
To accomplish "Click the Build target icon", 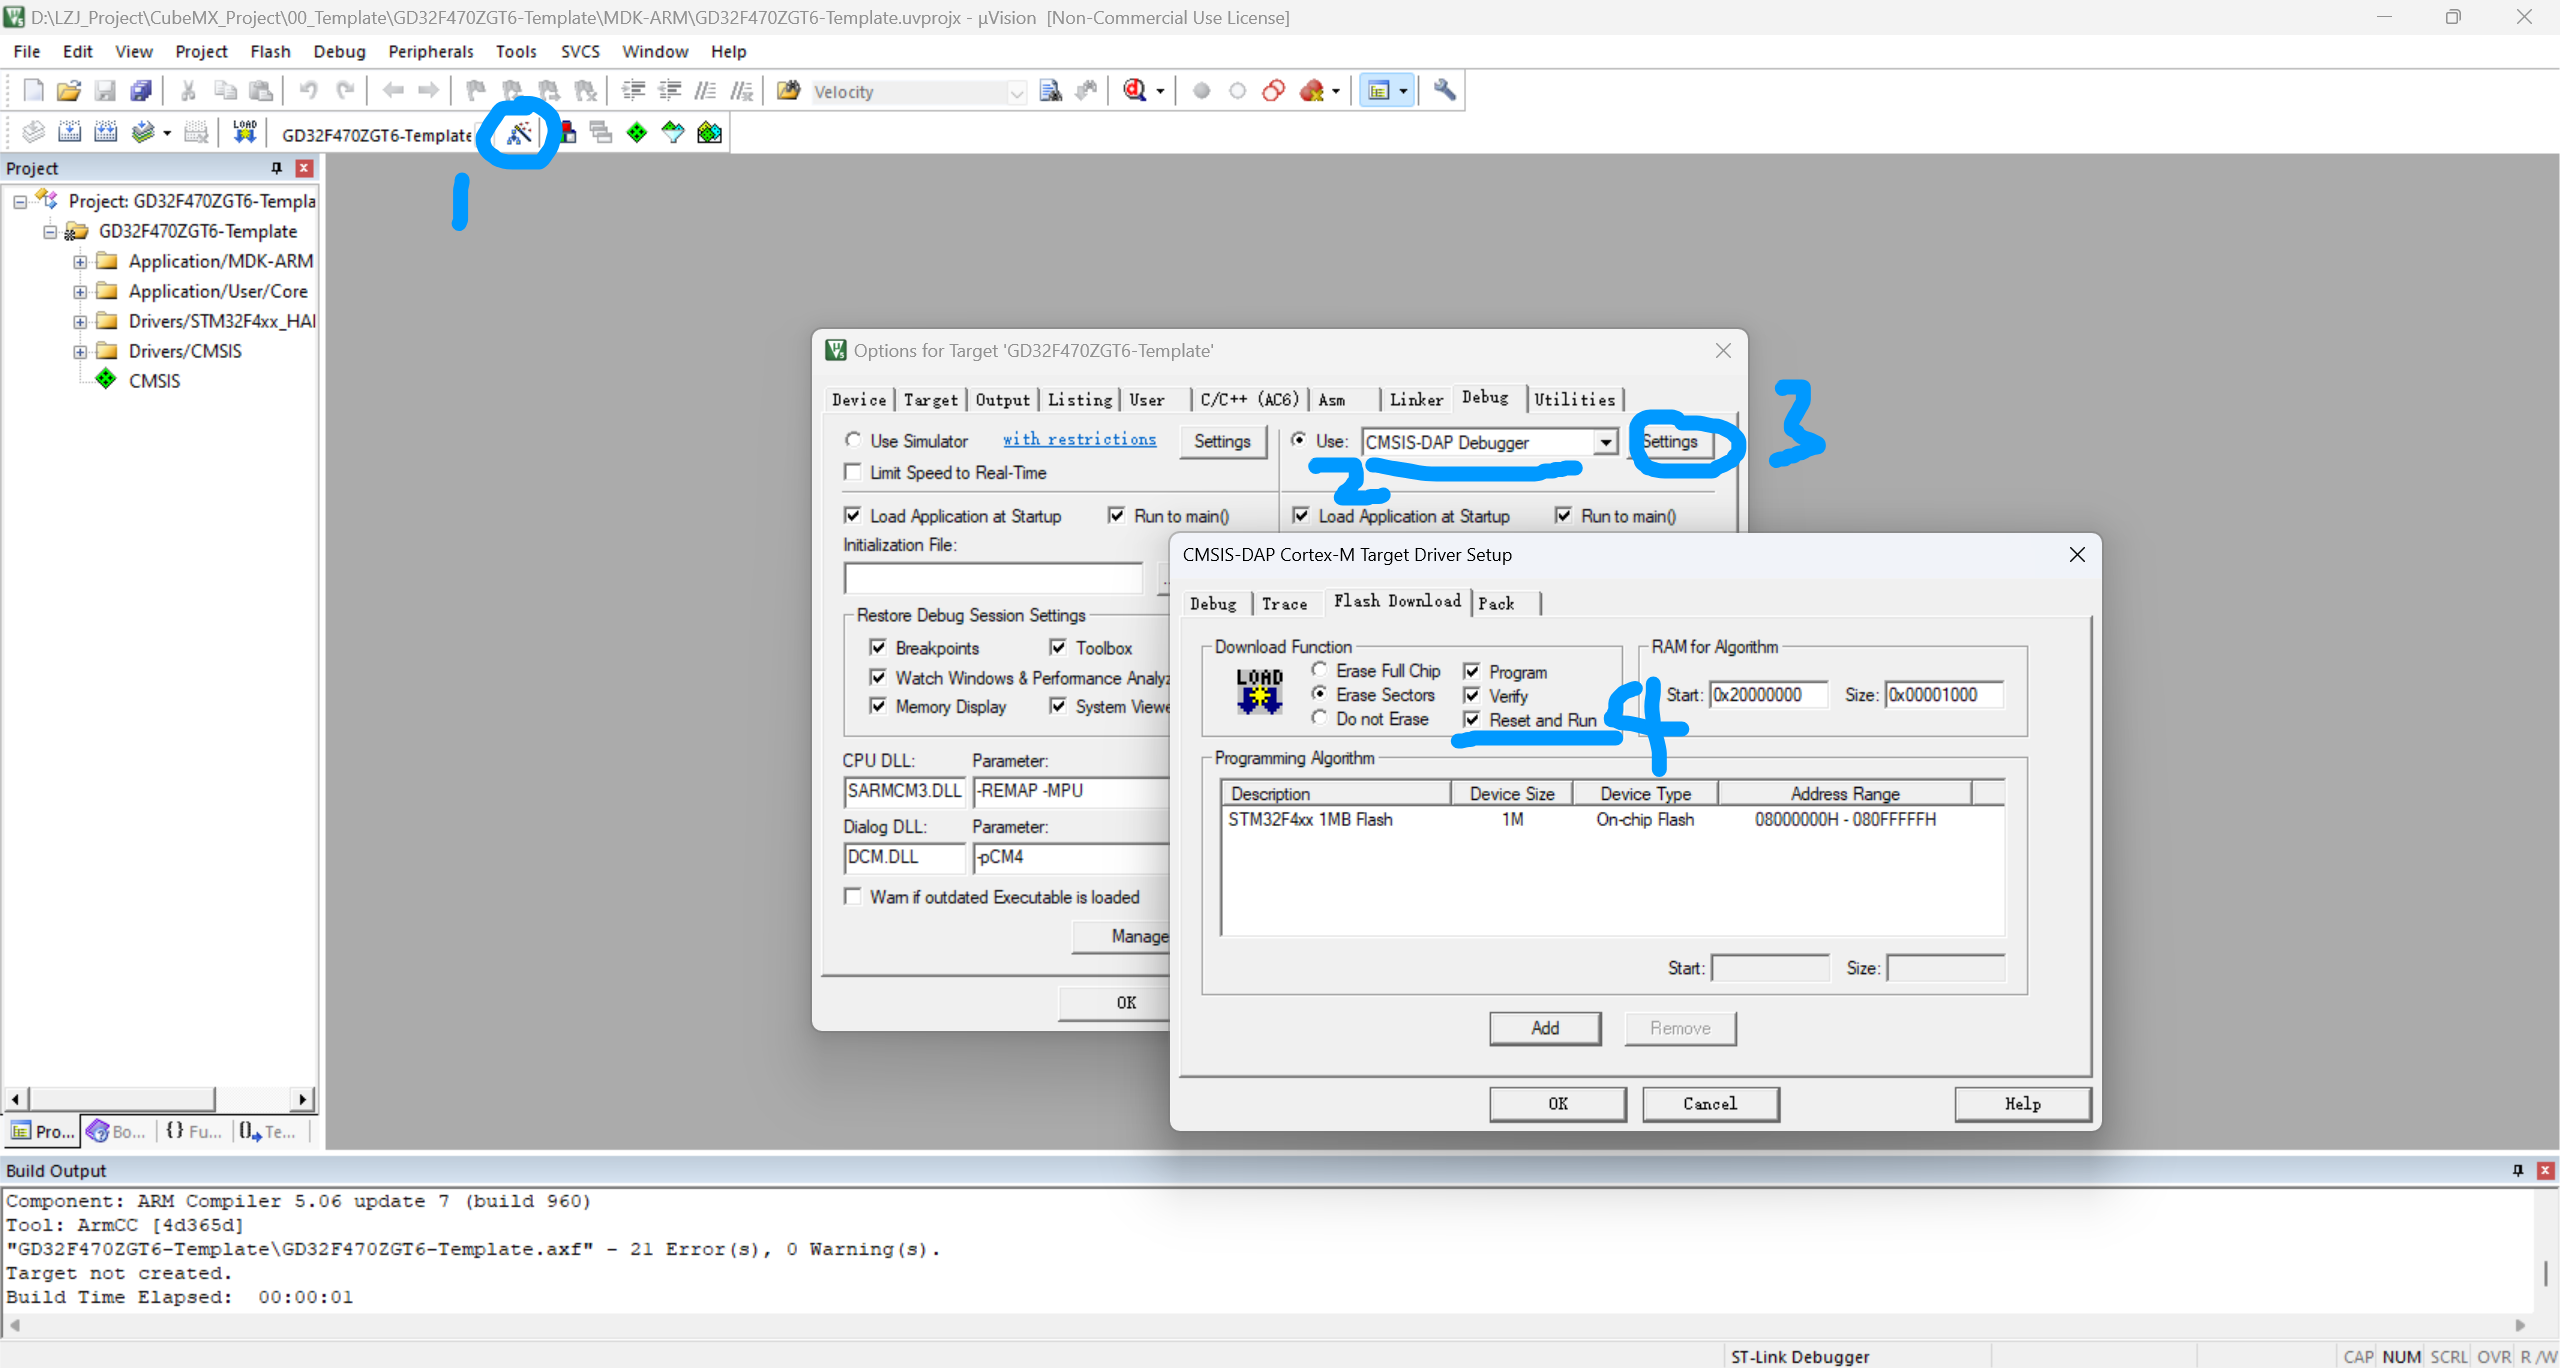I will 69,133.
